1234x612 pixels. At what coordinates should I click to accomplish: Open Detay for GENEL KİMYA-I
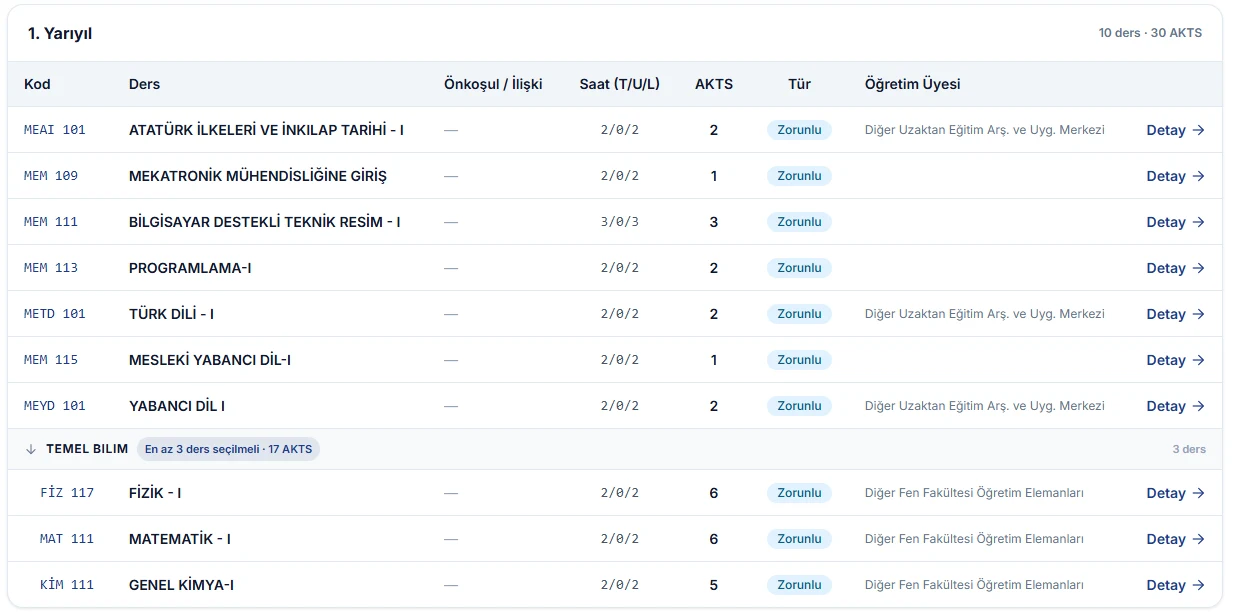click(1175, 585)
